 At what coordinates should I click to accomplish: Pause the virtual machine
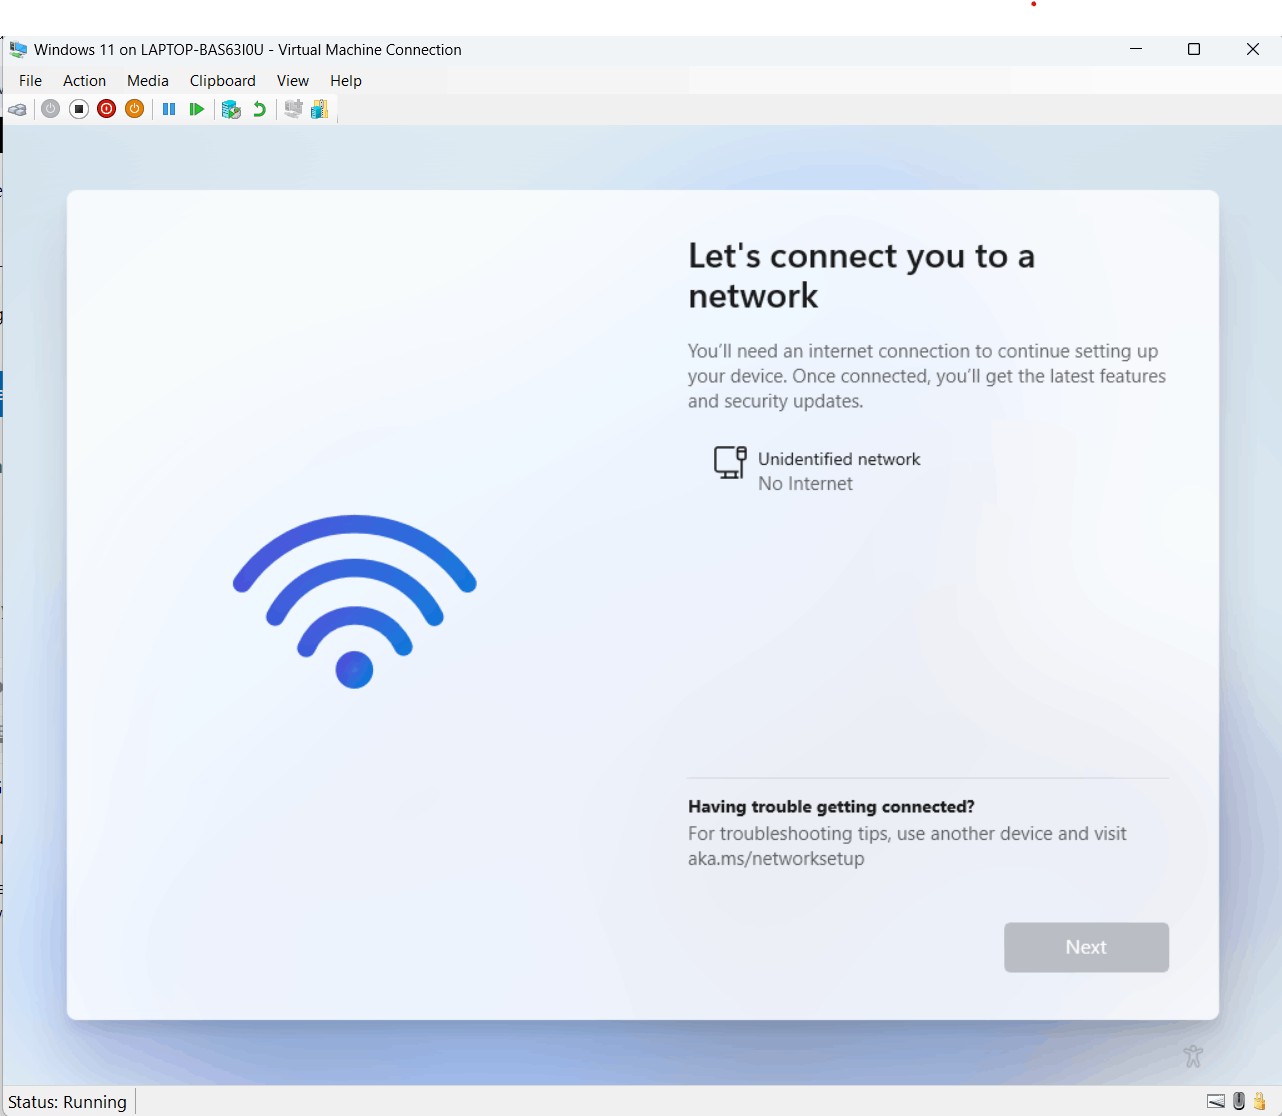tap(169, 109)
